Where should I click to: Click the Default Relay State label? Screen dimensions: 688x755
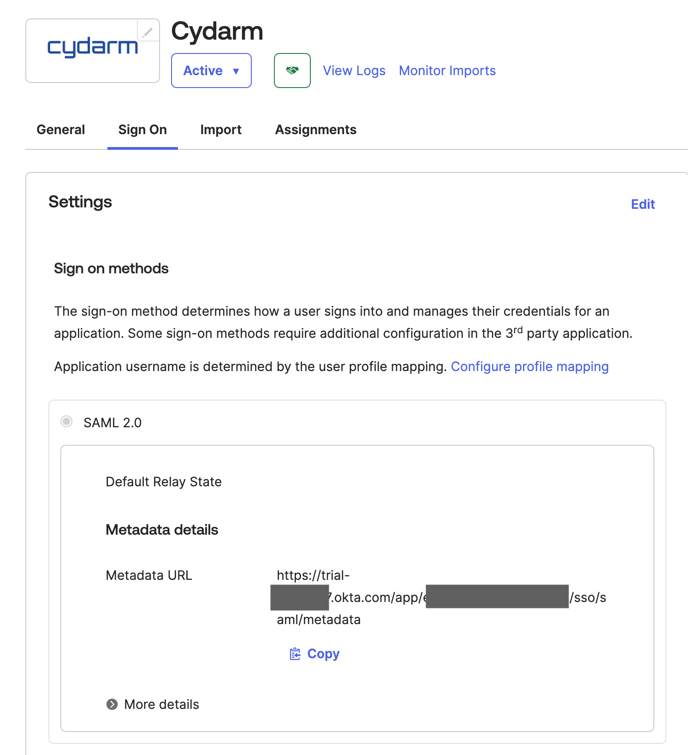tap(164, 482)
